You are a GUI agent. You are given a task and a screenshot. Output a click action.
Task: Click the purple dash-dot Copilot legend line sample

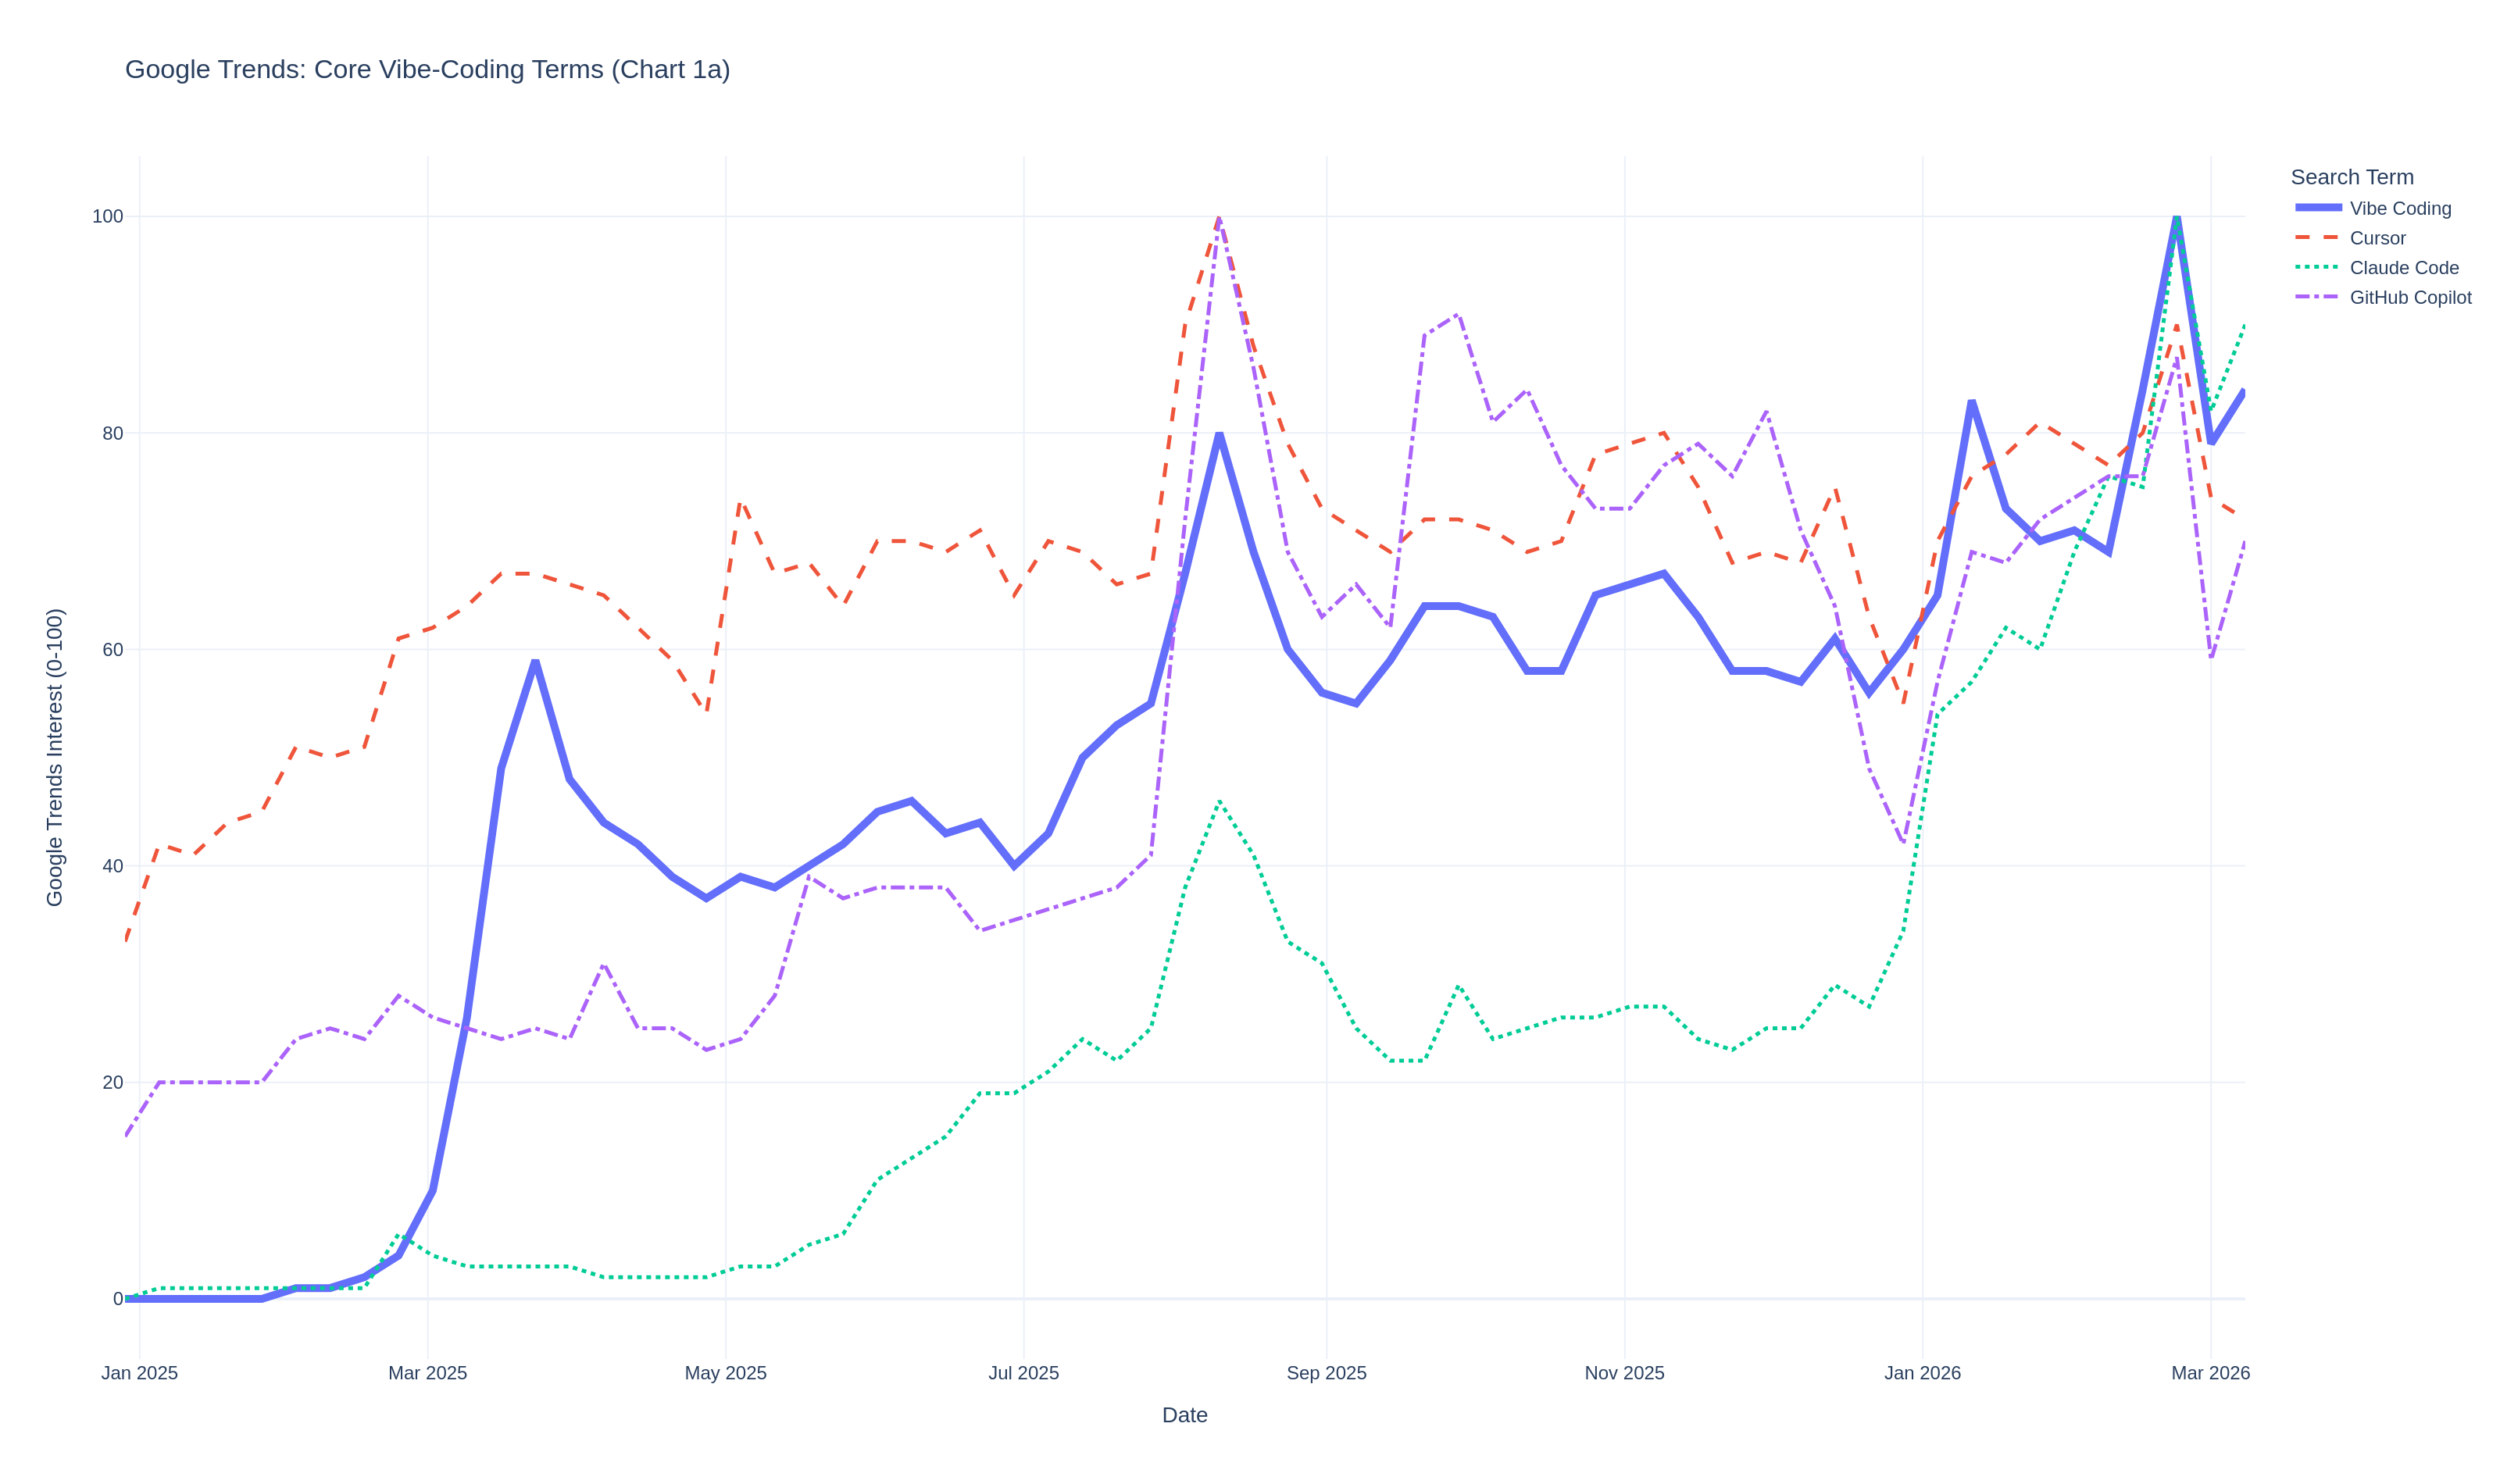click(2318, 297)
